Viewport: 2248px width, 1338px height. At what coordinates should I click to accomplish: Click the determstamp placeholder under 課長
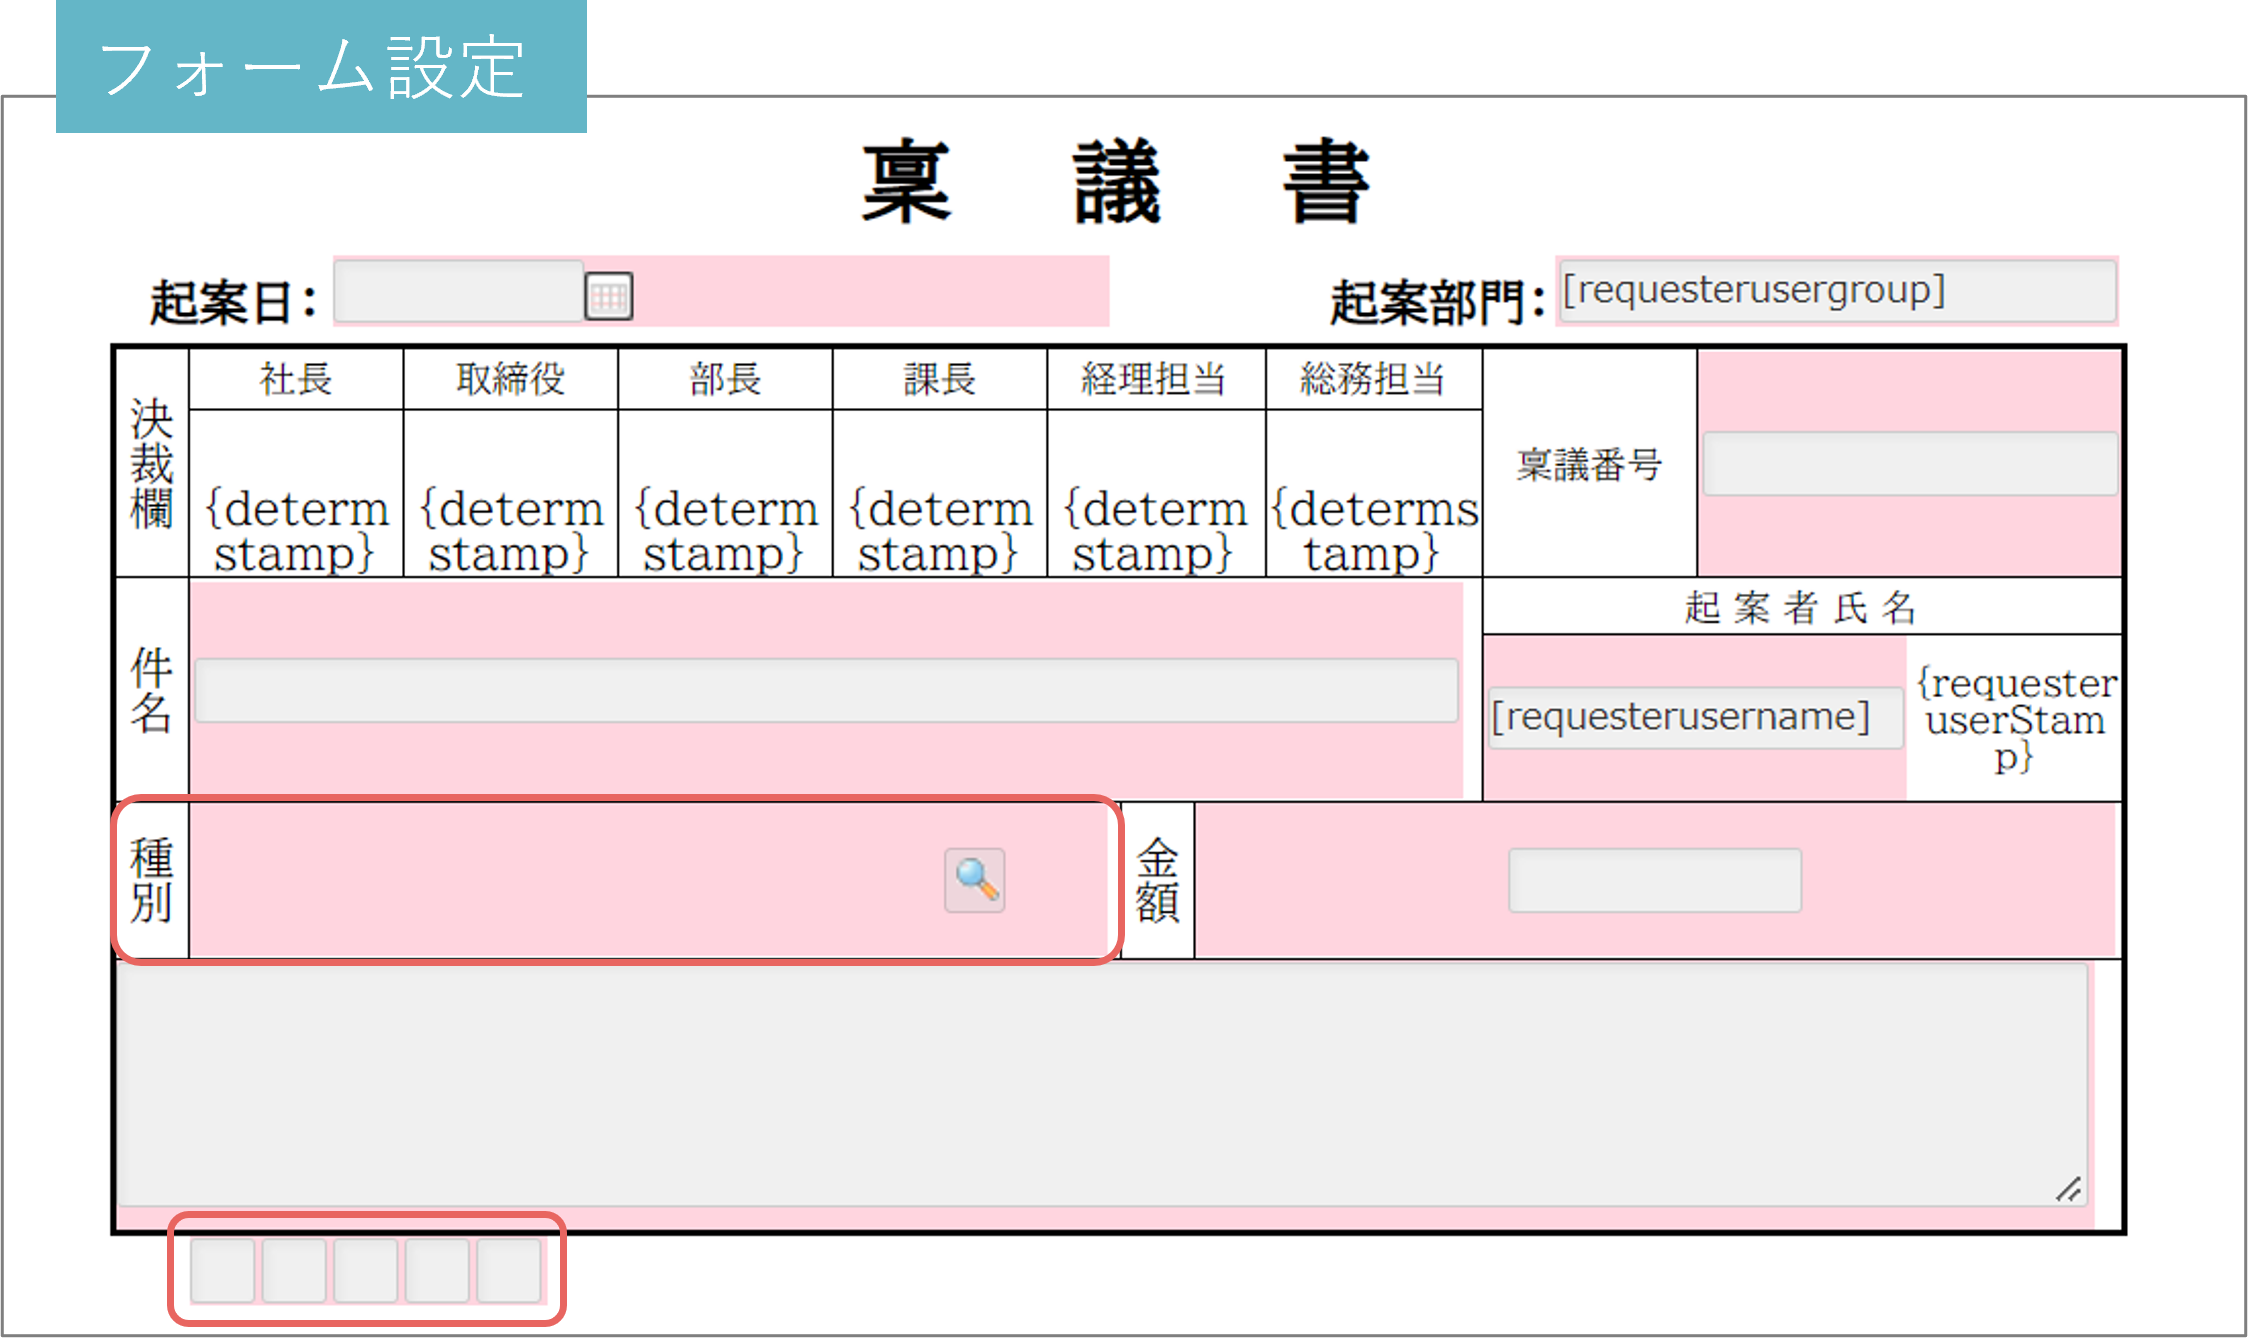940,531
